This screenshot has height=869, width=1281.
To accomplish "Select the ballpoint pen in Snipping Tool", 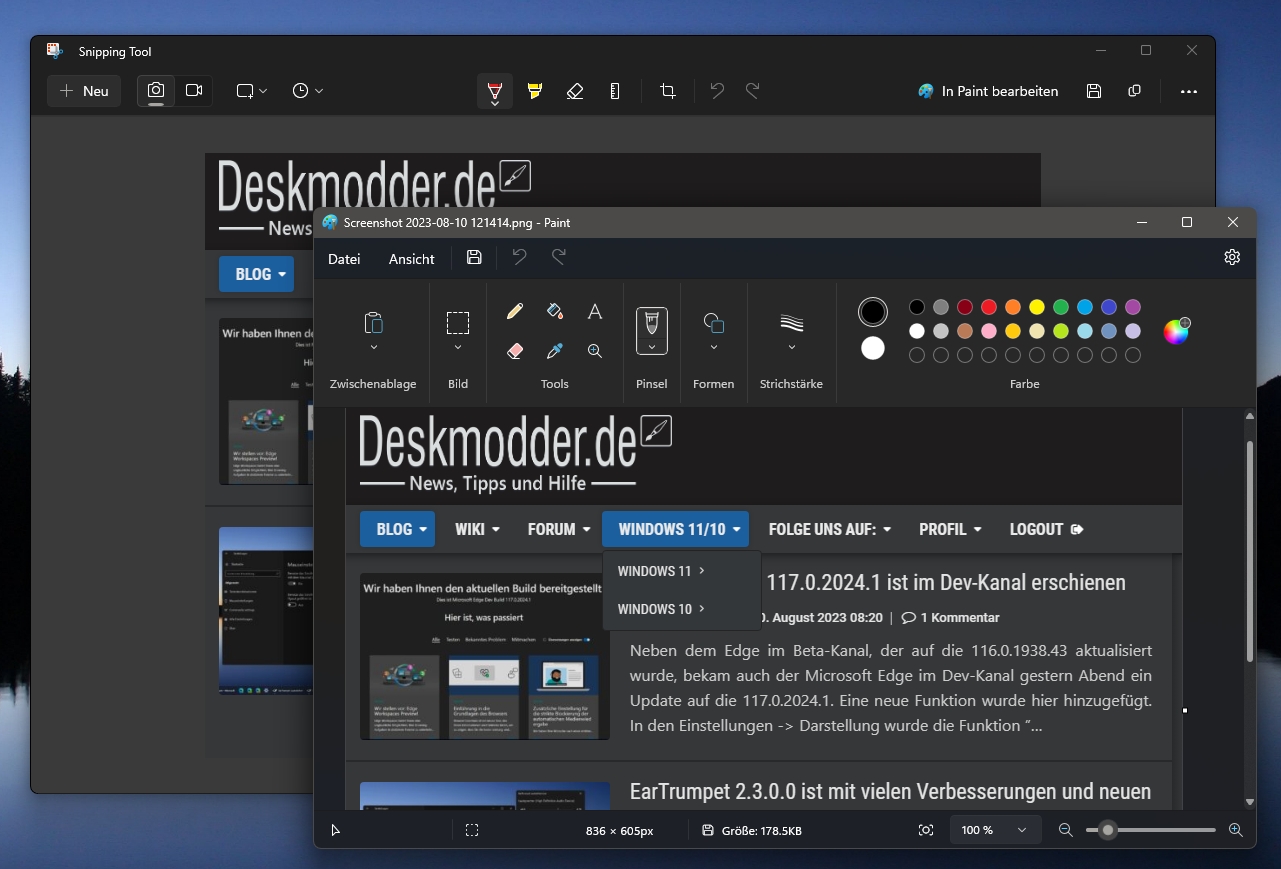I will point(495,91).
